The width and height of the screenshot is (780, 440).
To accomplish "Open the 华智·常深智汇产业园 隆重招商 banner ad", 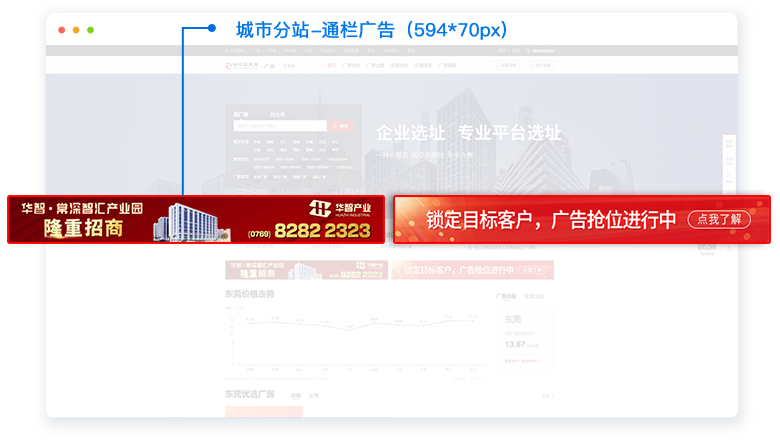I will 196,219.
